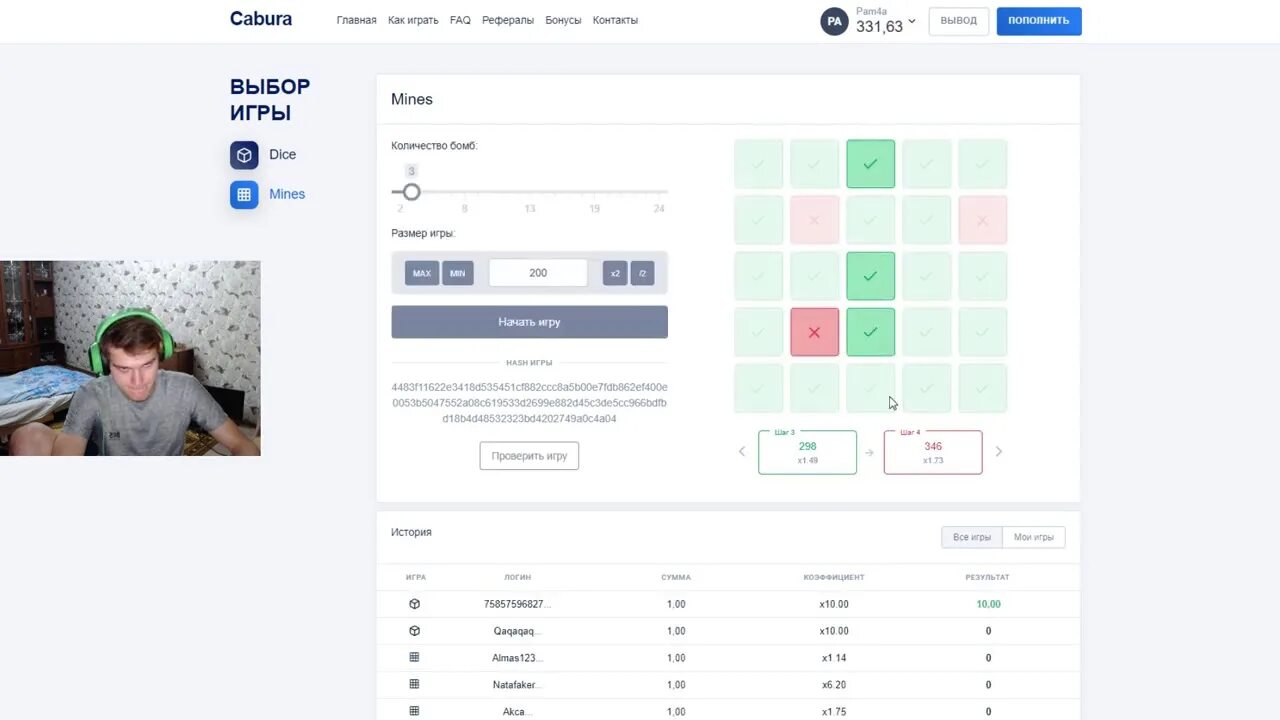Image resolution: width=1280 pixels, height=720 pixels.
Task: Click the faded red X tile in second row, second column
Action: [x=814, y=220]
